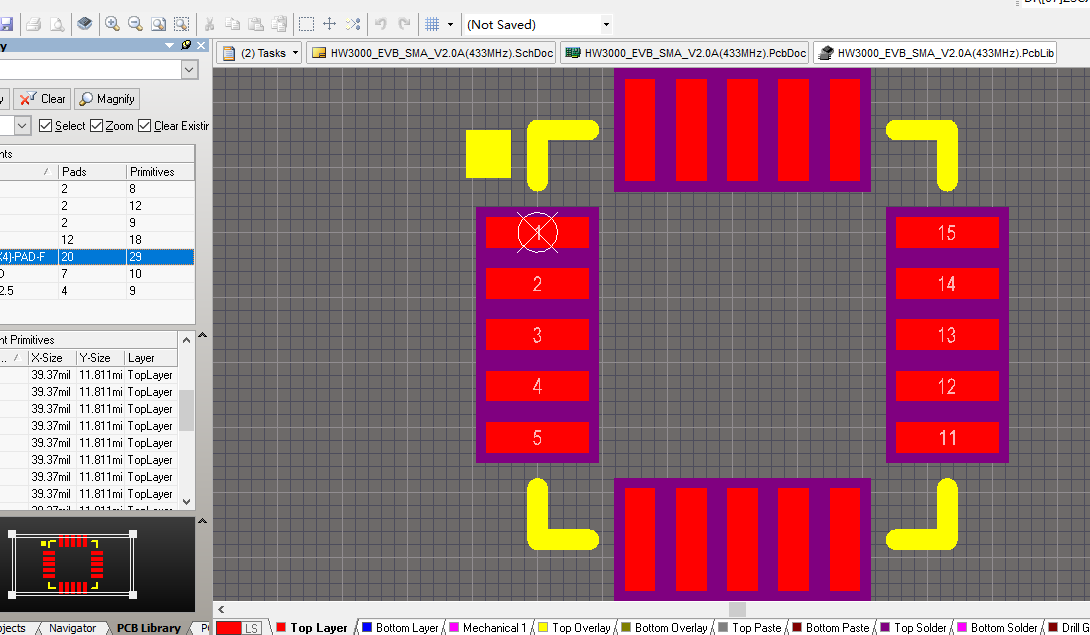Image resolution: width=1090 pixels, height=635 pixels.
Task: Click the red current layer color swatch
Action: (x=229, y=627)
